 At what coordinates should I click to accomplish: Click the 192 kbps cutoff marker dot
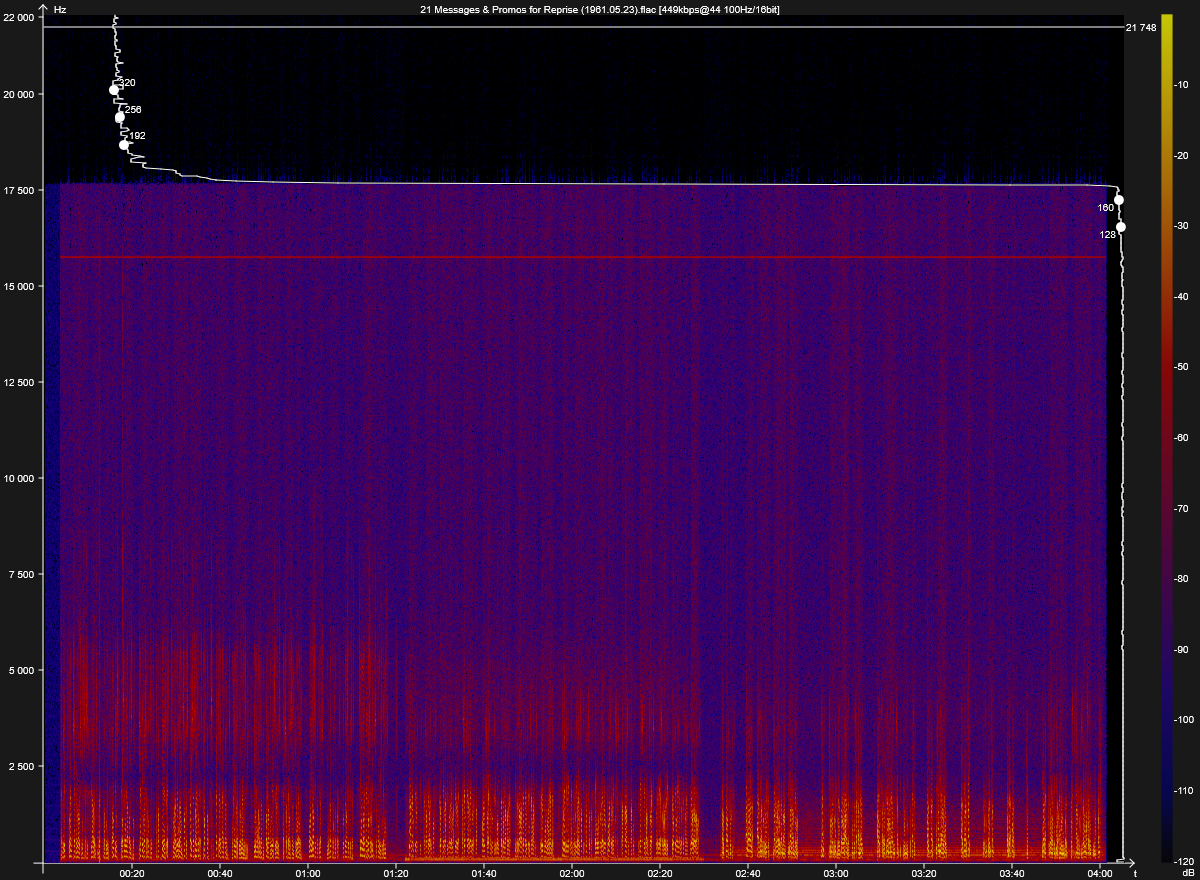124,145
